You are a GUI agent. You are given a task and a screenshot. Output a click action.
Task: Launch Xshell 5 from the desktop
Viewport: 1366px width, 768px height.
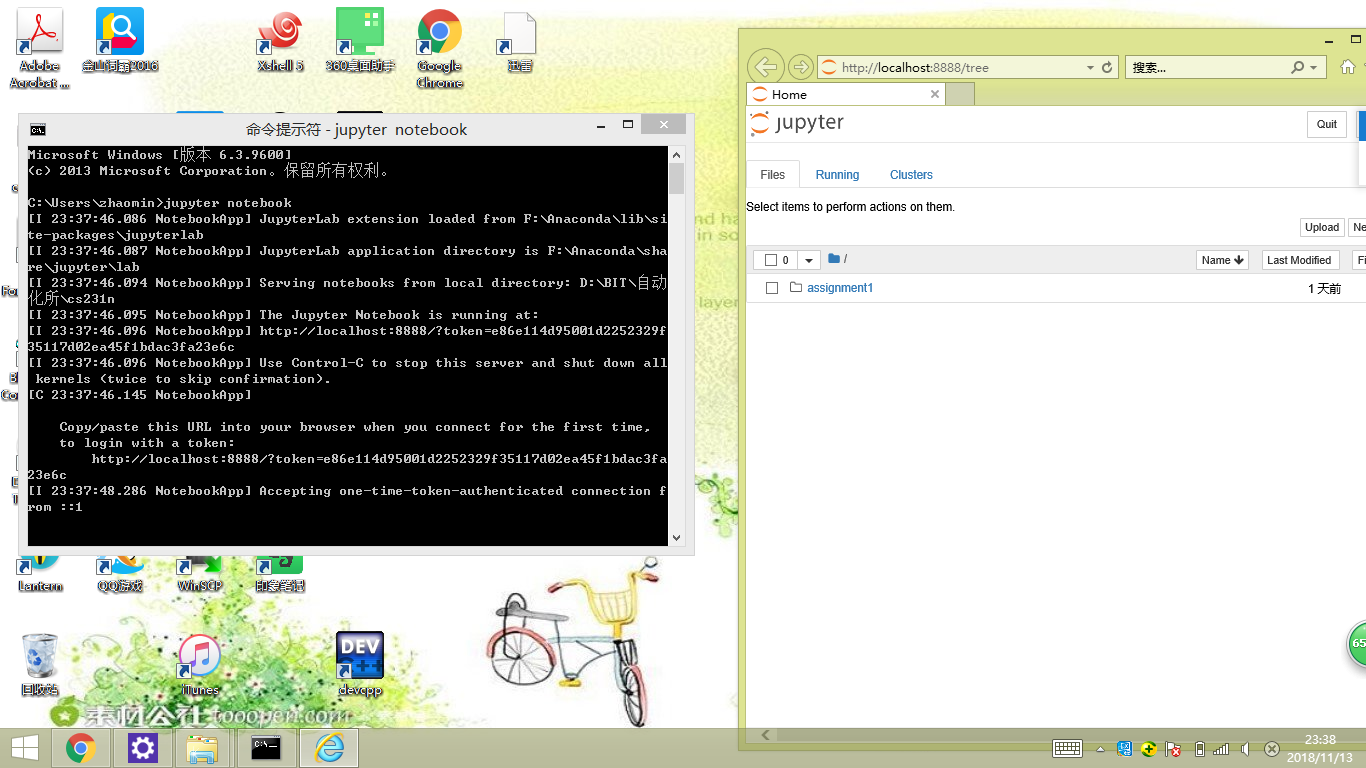(280, 41)
